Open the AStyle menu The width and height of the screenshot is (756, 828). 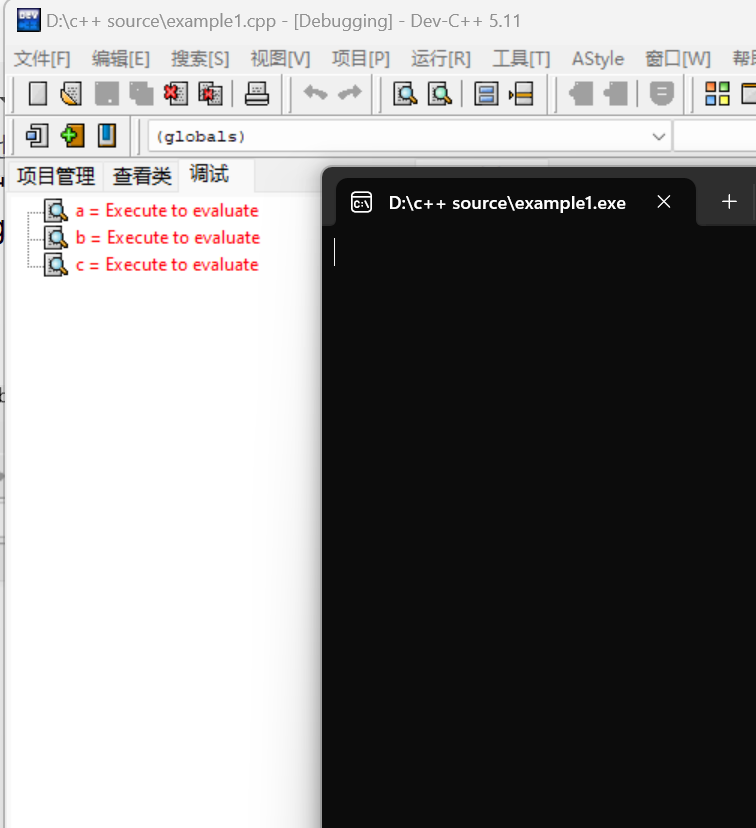(598, 59)
